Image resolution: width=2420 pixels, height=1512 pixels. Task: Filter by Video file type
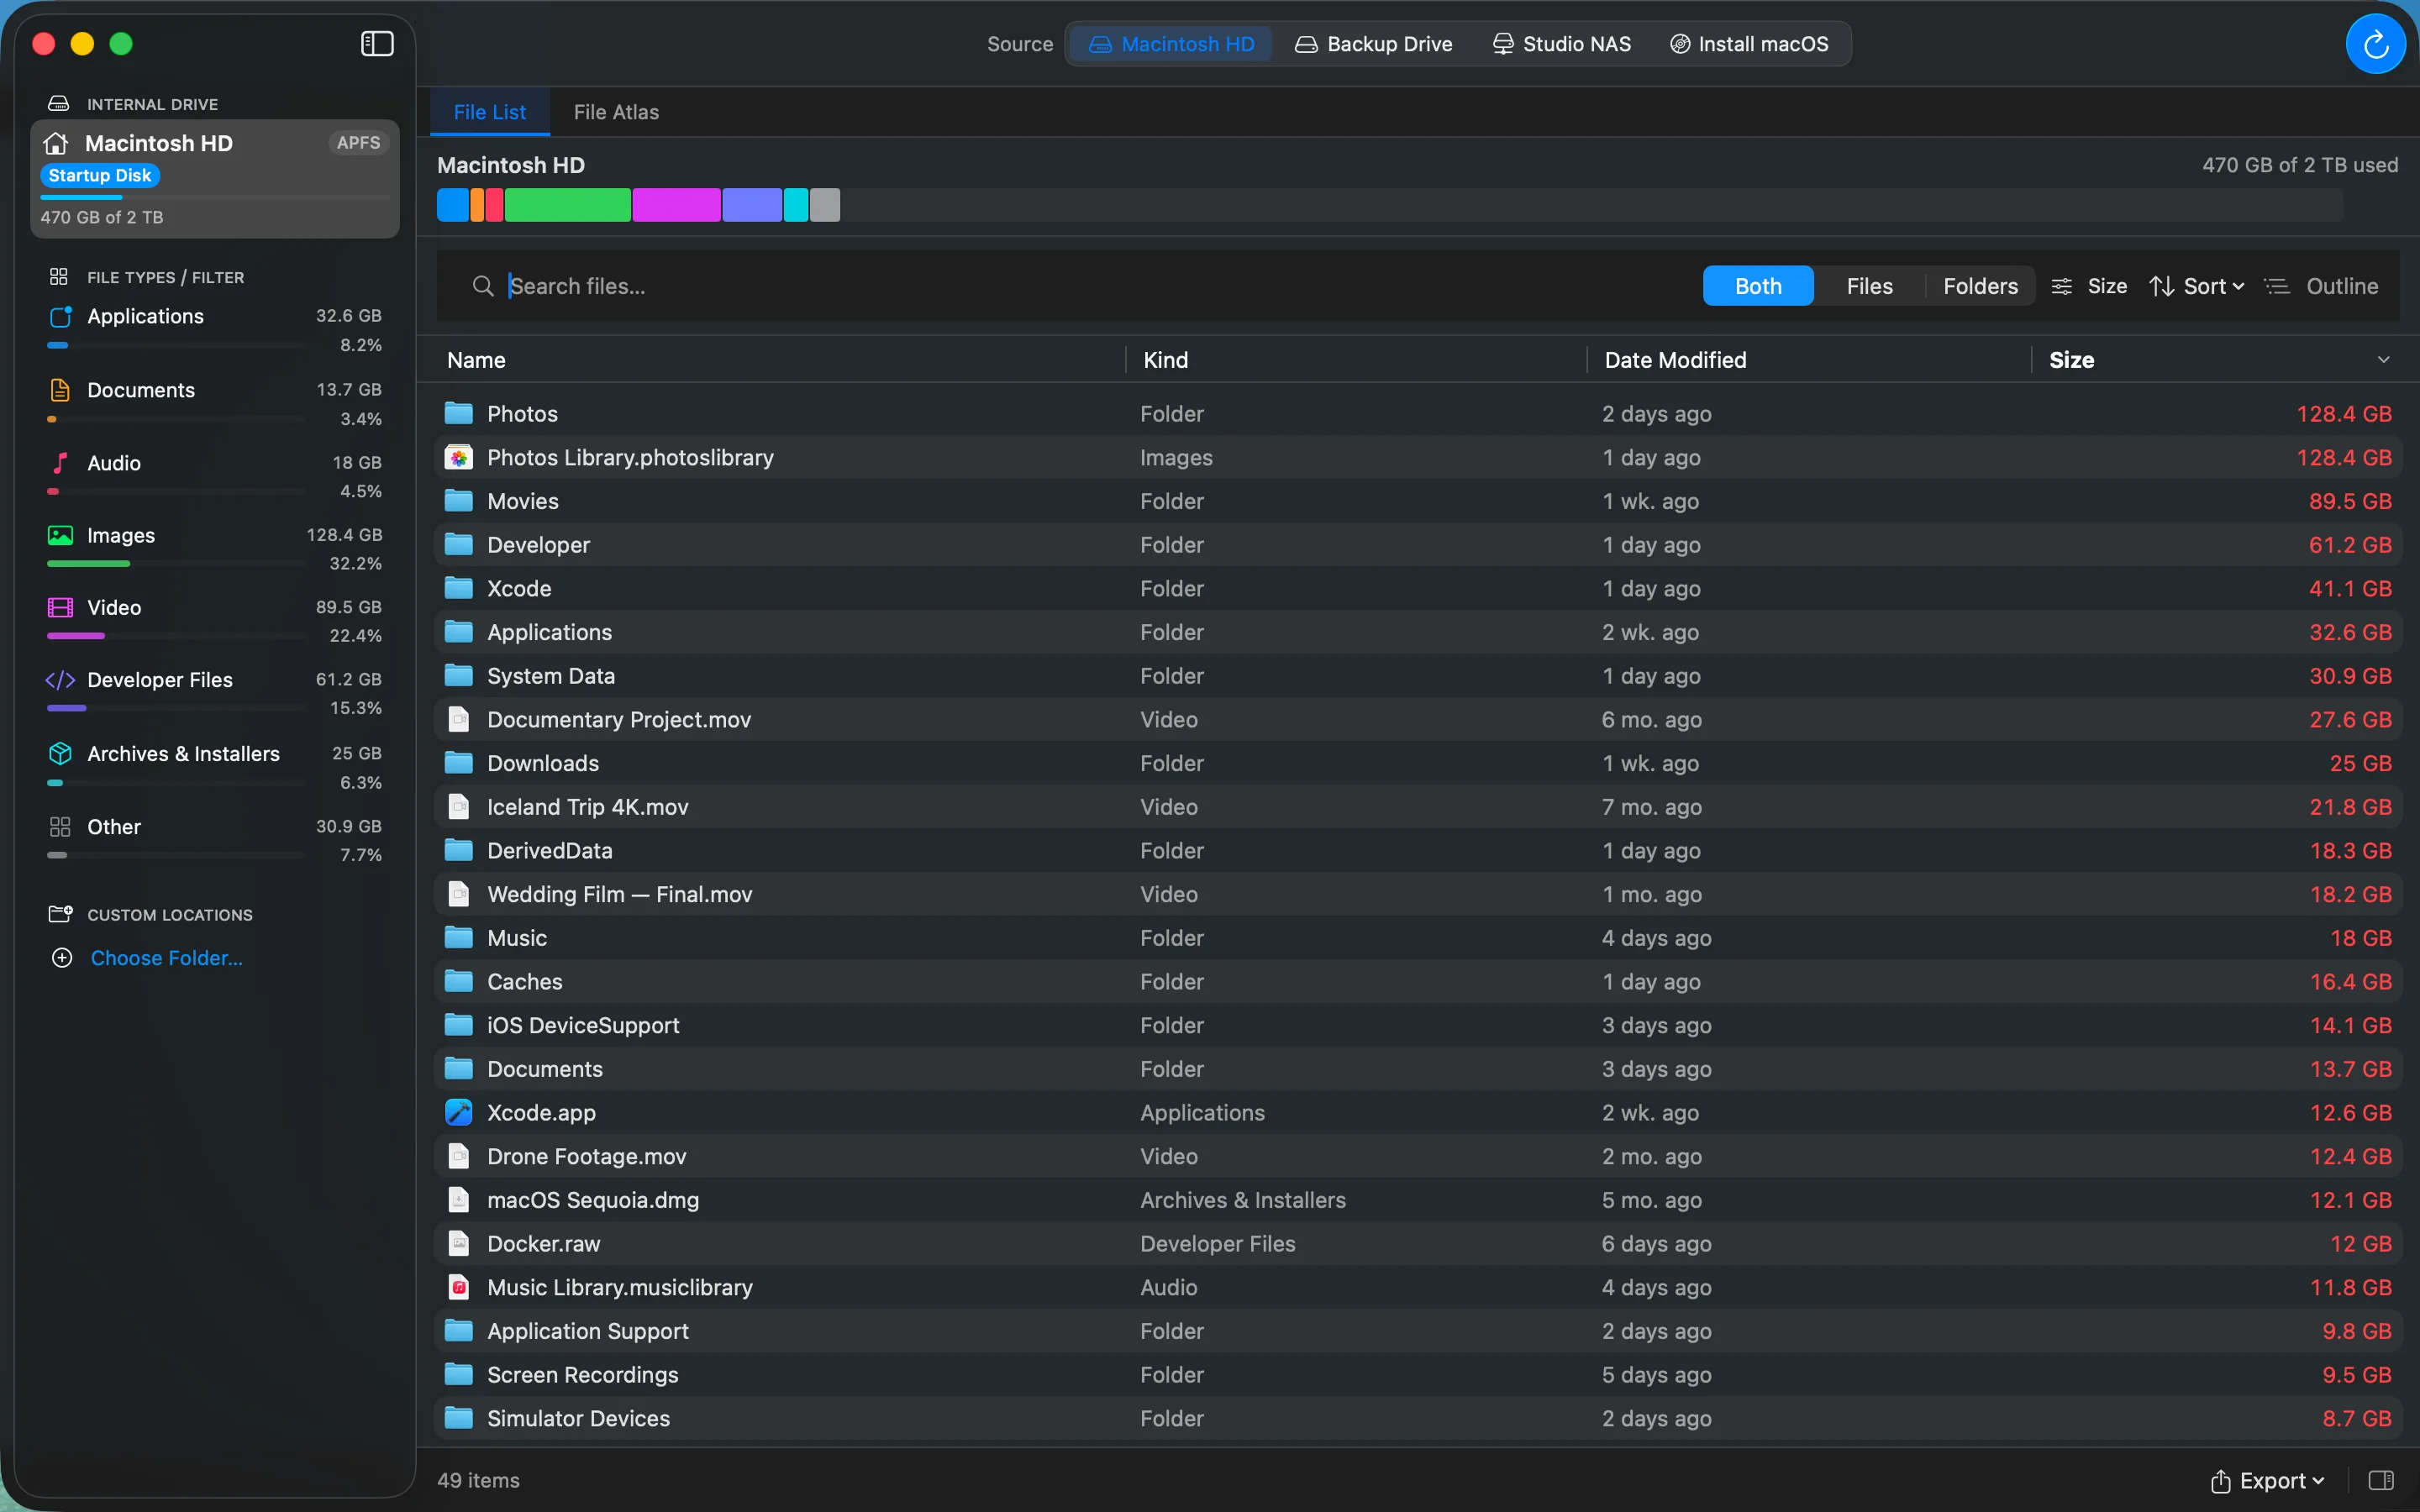pos(215,621)
